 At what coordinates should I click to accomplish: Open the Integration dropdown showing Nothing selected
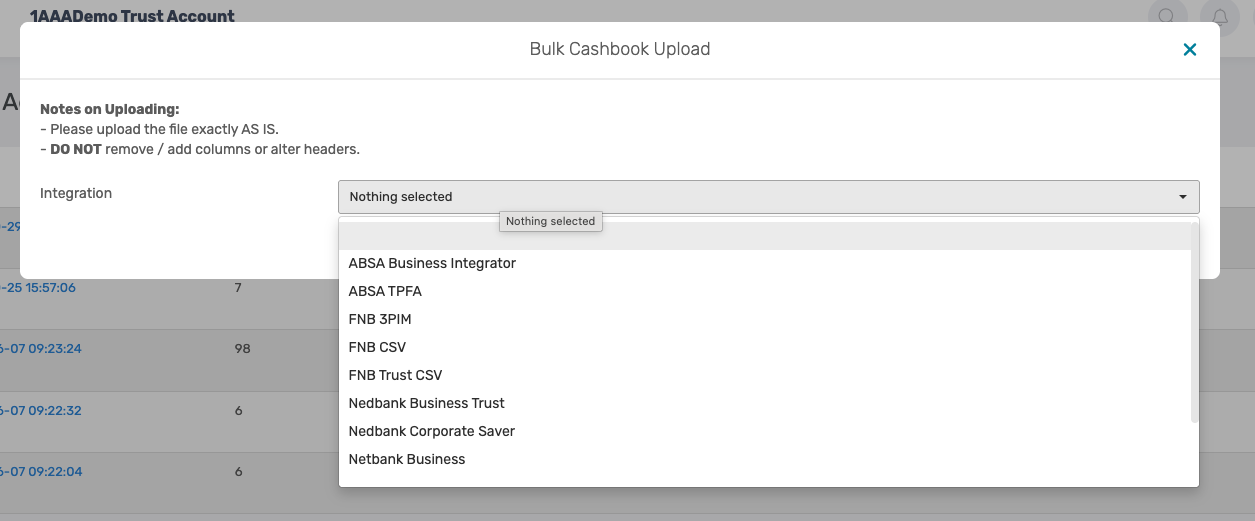[768, 196]
